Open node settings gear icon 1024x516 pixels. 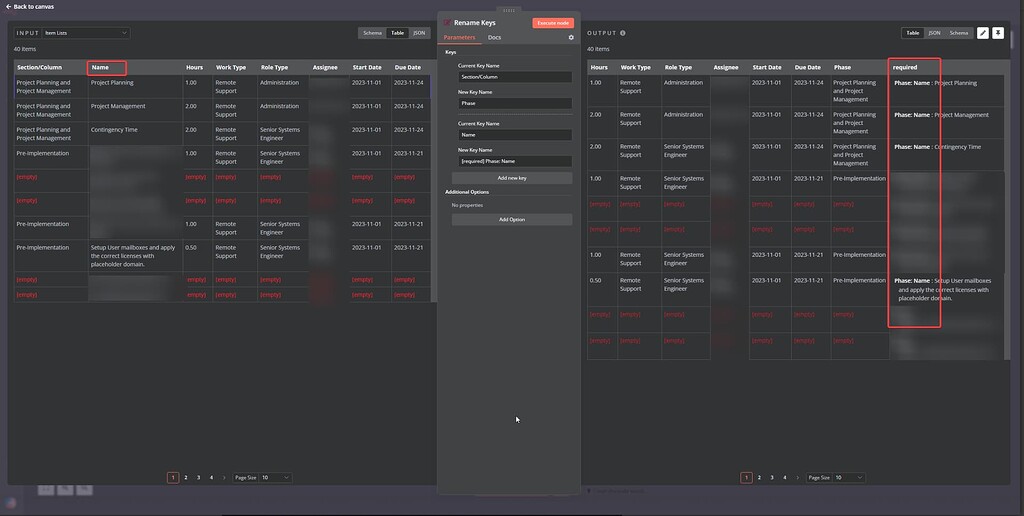(x=571, y=37)
